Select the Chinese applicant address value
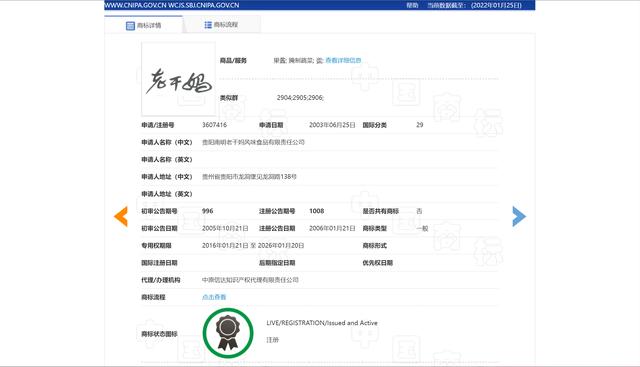 tap(249, 177)
